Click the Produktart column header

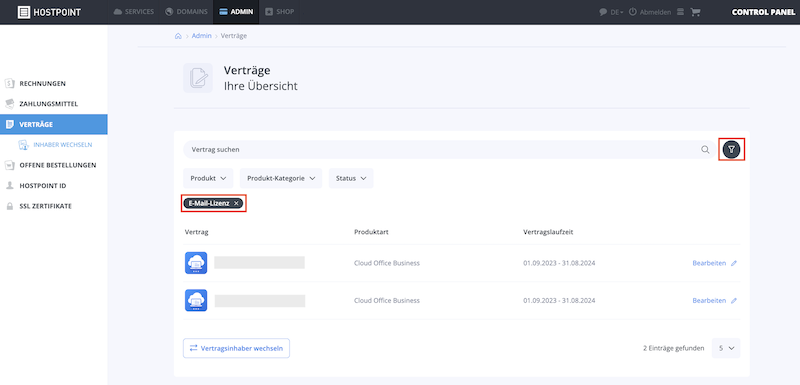(372, 232)
